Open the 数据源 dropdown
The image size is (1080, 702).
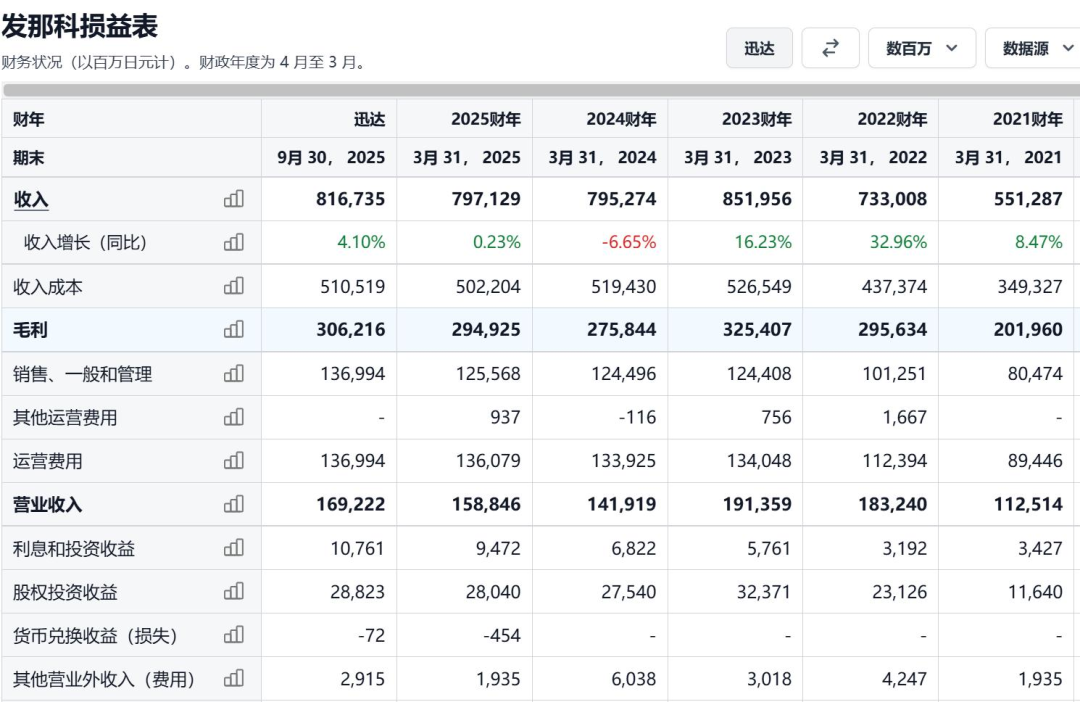(1033, 48)
